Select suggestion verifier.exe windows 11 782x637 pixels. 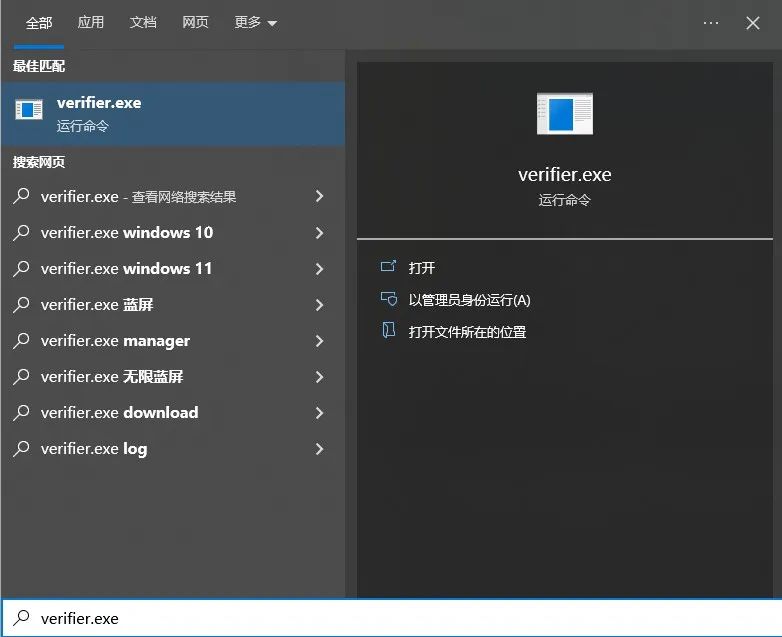pos(173,268)
